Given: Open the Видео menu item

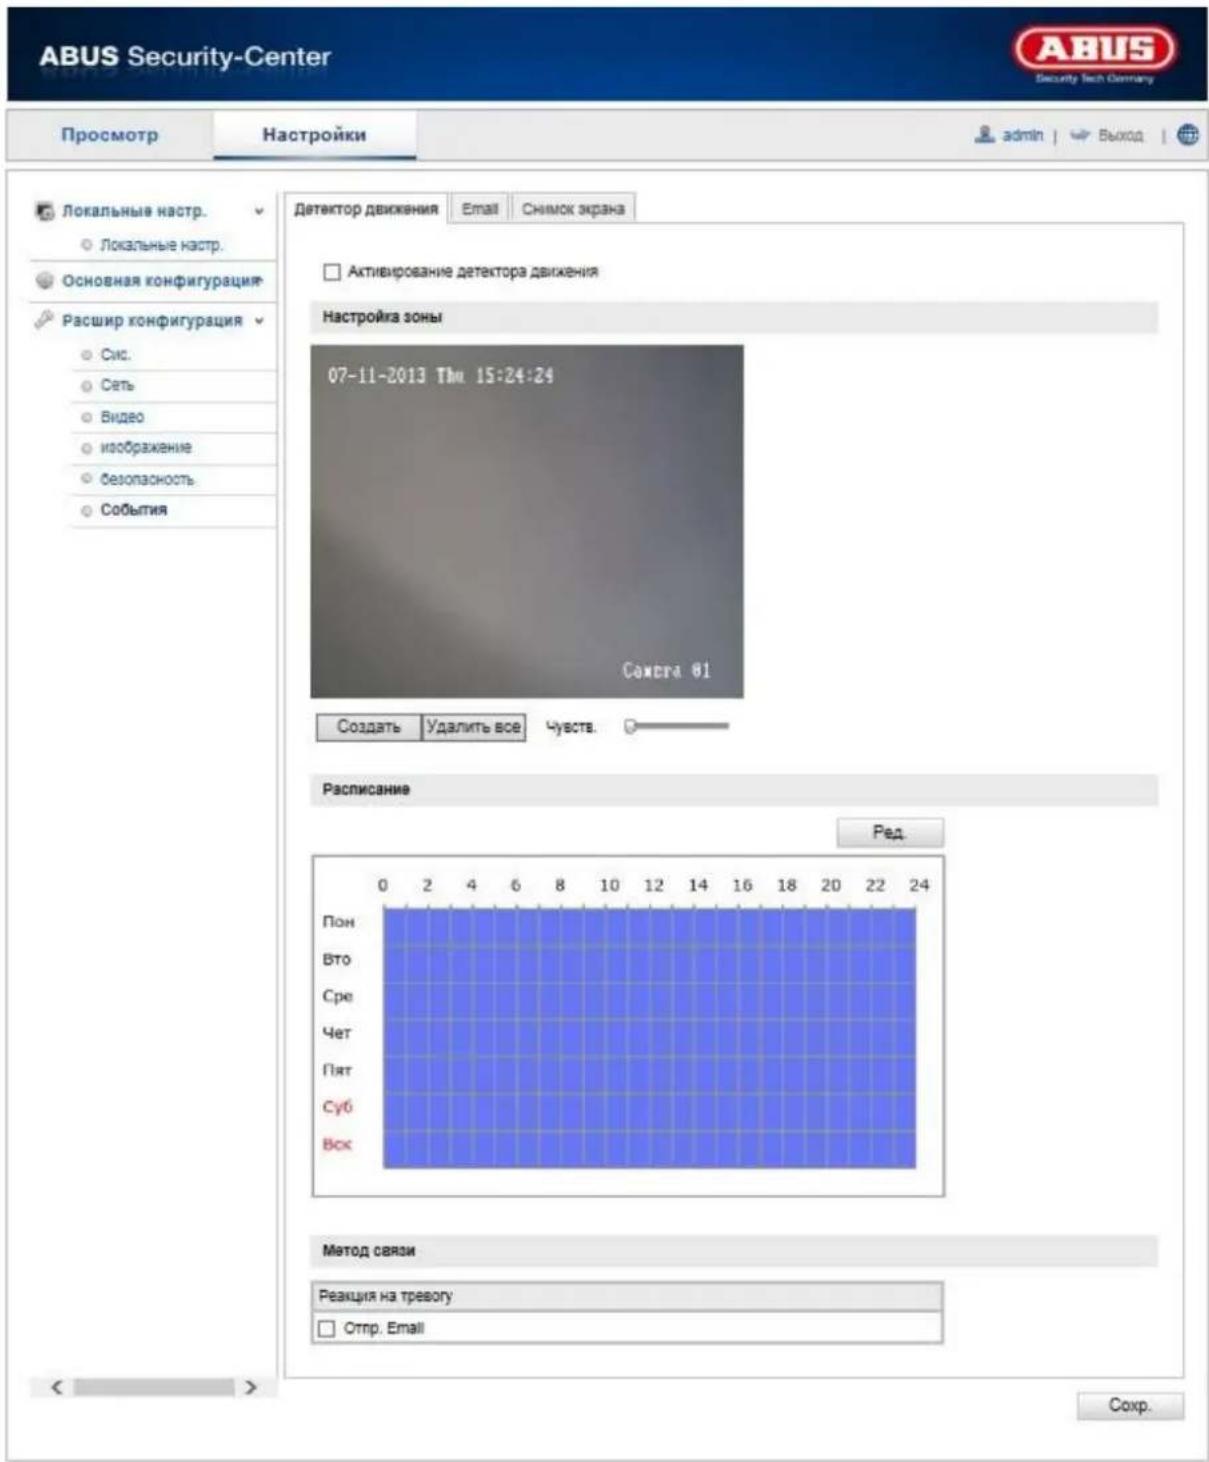Looking at the screenshot, I should [x=122, y=417].
